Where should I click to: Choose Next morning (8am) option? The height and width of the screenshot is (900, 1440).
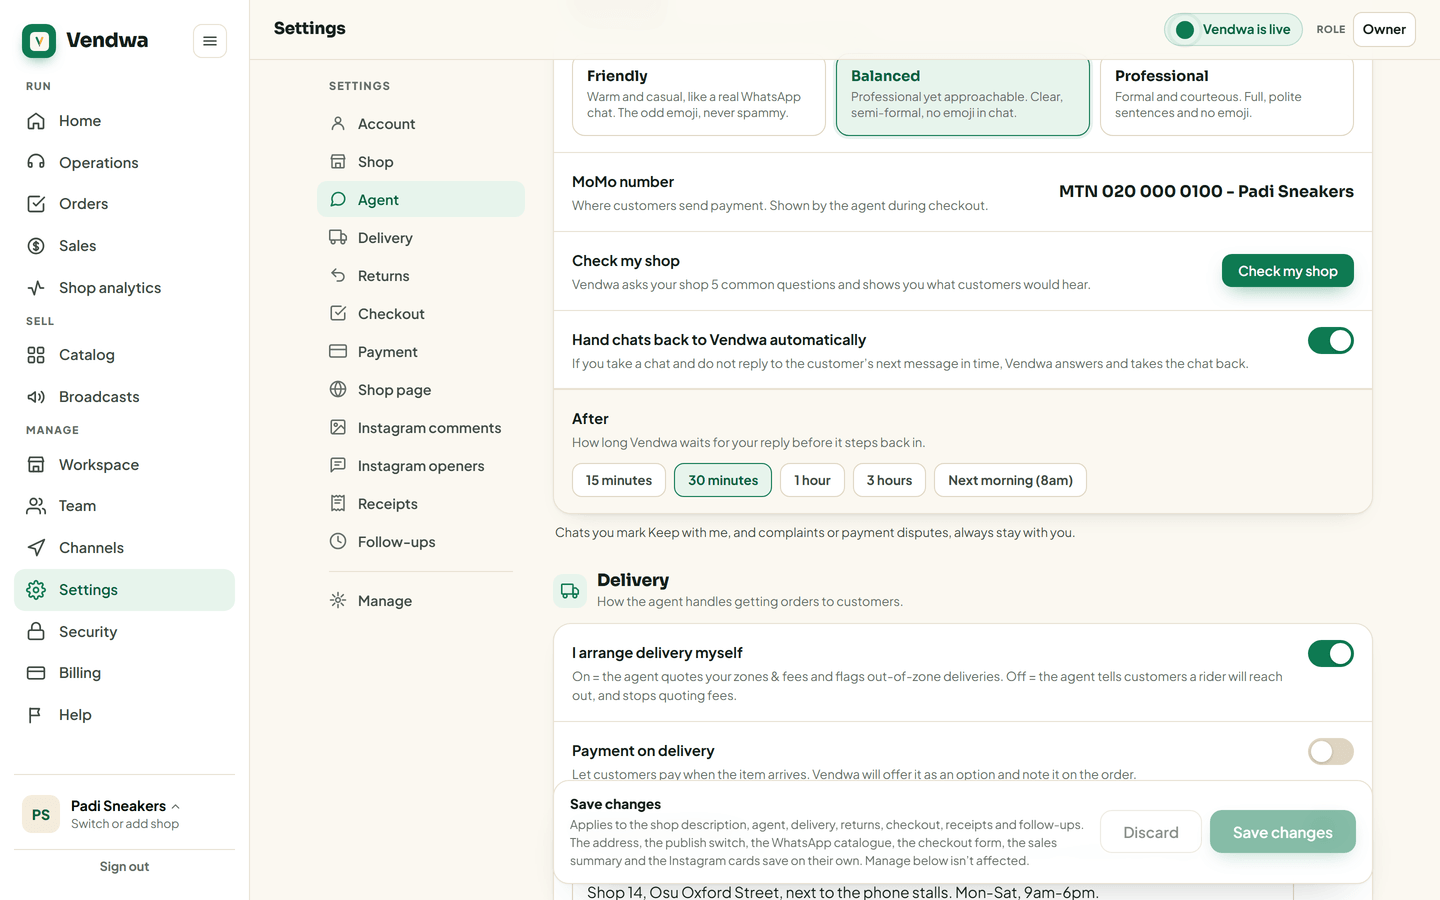point(1010,481)
